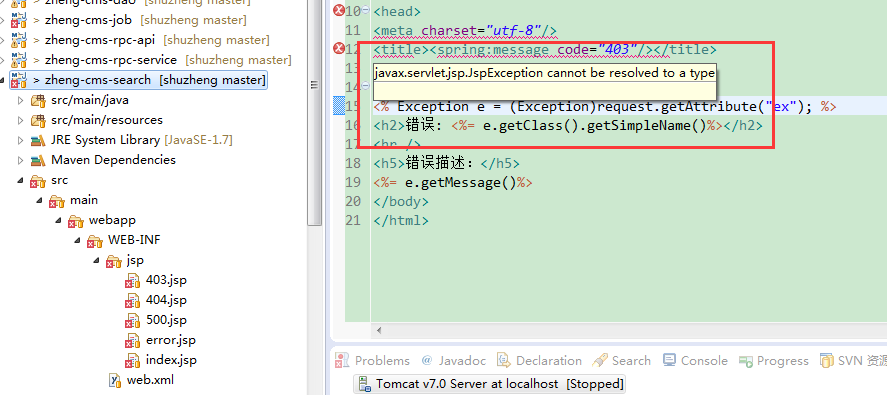Viewport: 887px width, 395px height.
Task: Collapse the zheng-cms-search project node
Action: 3,80
